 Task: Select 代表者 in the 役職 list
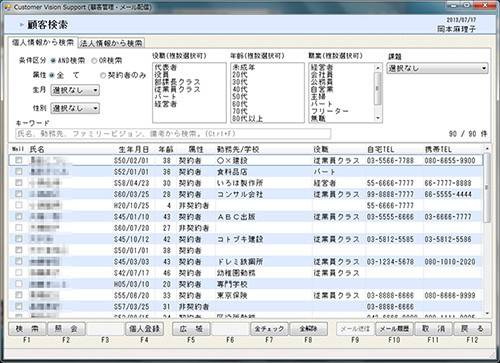click(x=166, y=67)
